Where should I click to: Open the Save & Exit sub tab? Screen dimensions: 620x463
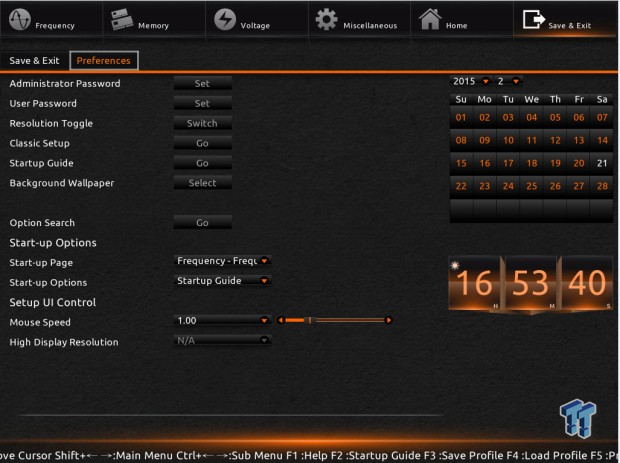(34, 60)
